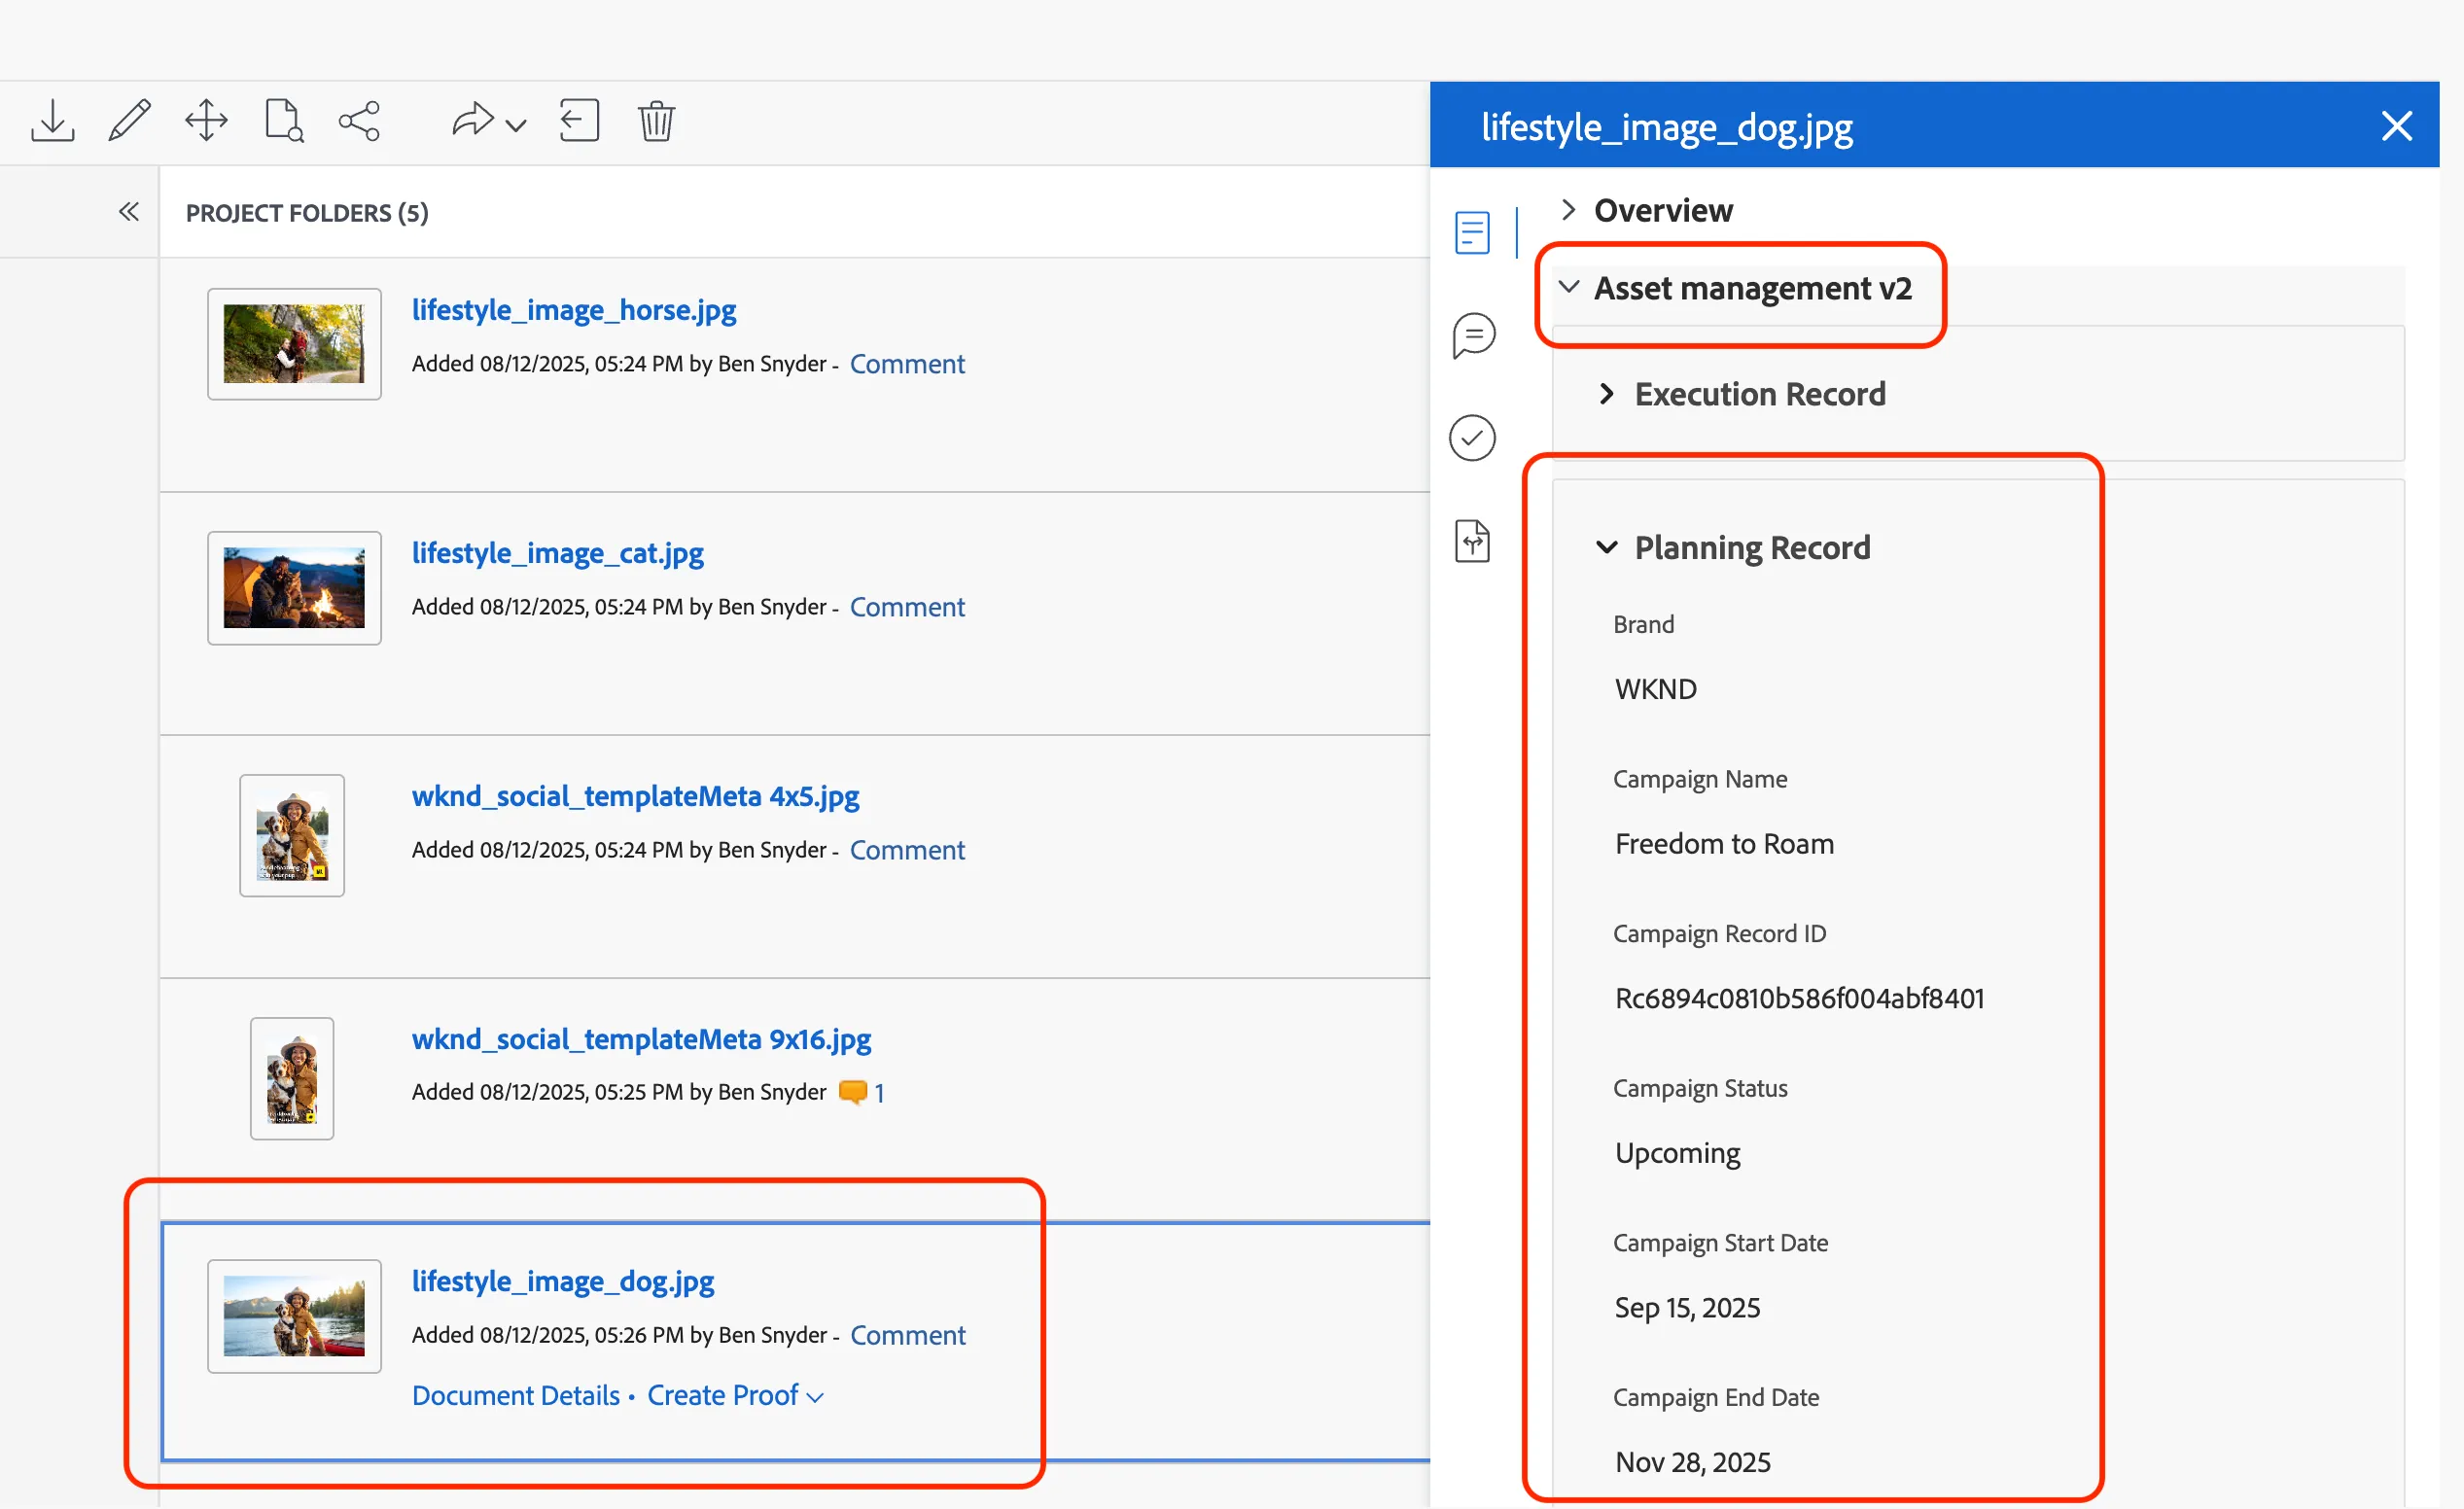The width and height of the screenshot is (2464, 1509).
Task: Click Comment for lifestyle_image_cat.jpg
Action: pos(907,607)
